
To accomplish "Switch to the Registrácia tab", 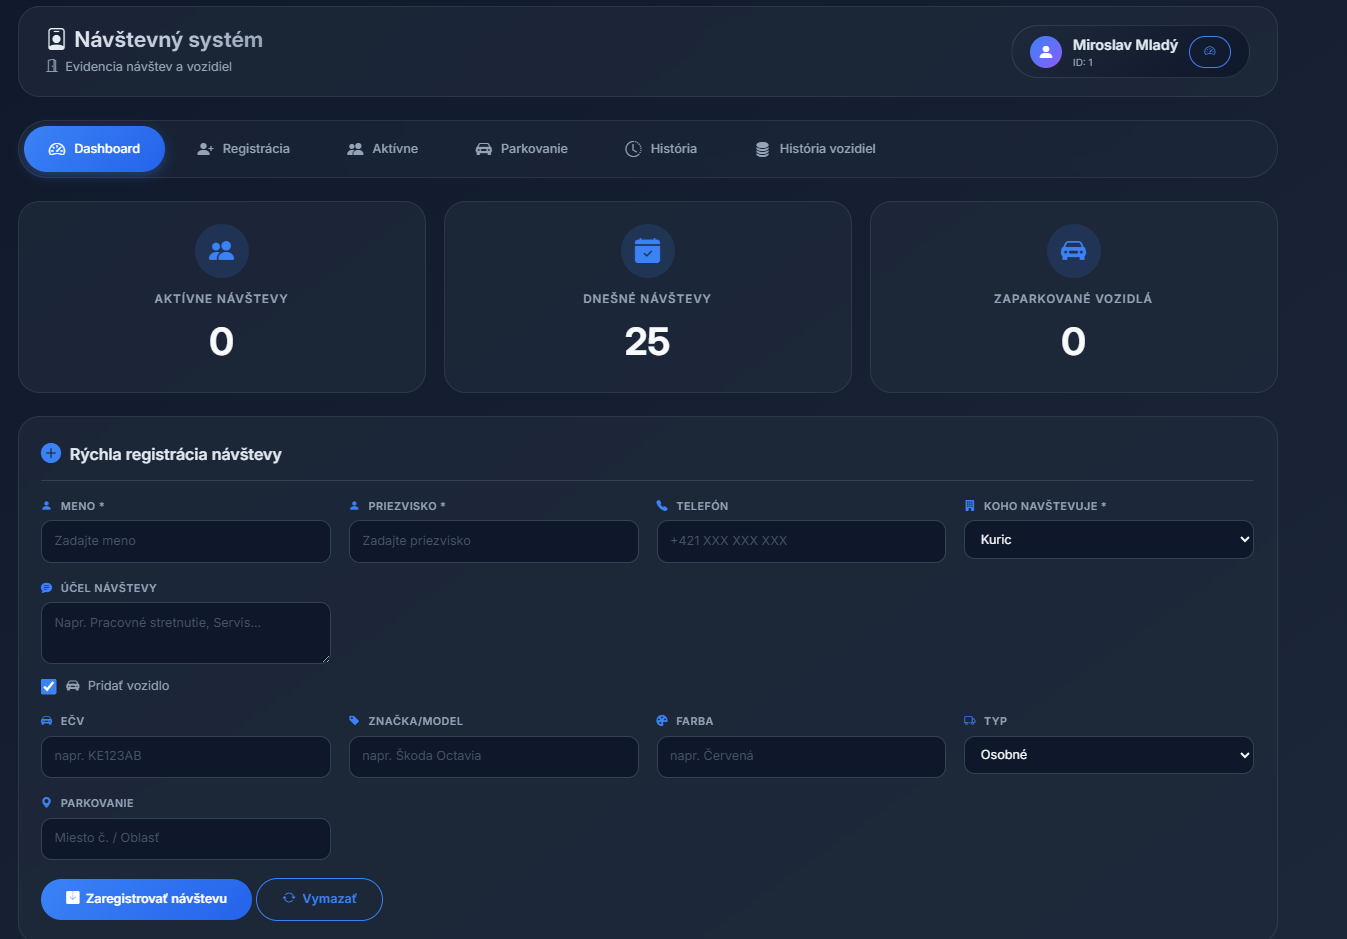I will (244, 149).
